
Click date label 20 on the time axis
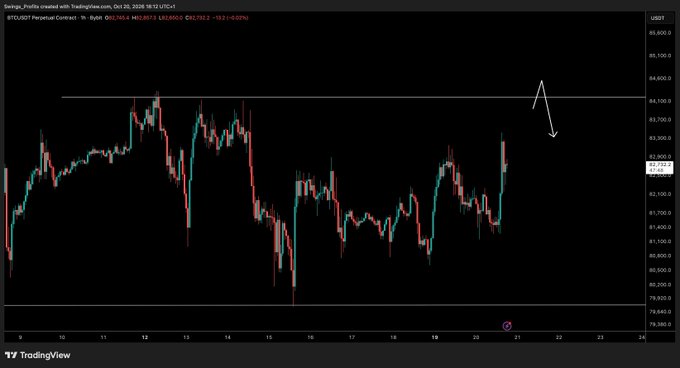click(x=476, y=337)
